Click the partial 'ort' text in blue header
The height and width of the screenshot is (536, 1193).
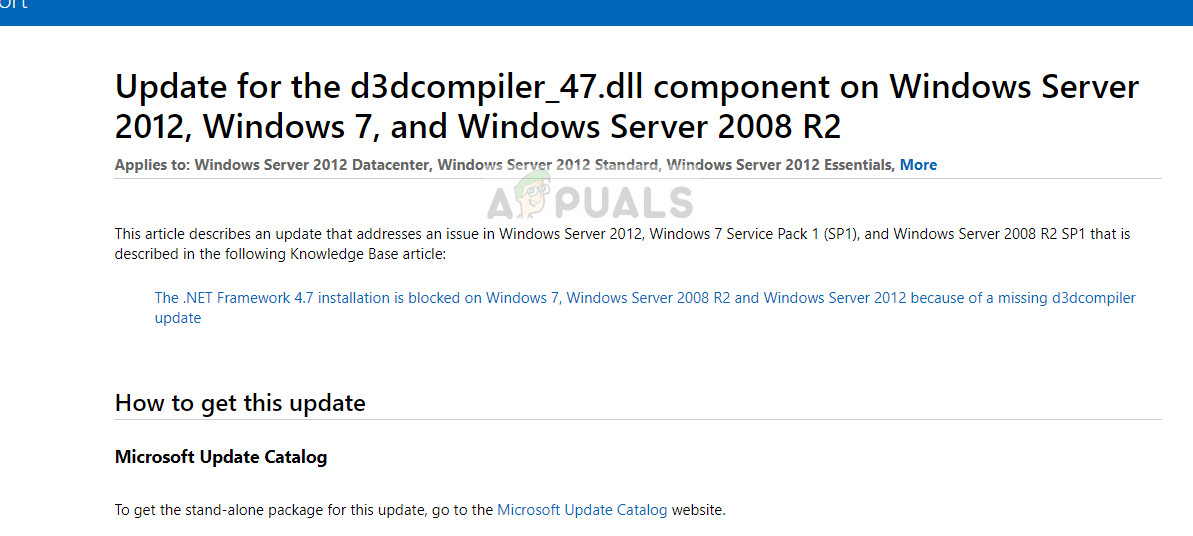(x=14, y=5)
